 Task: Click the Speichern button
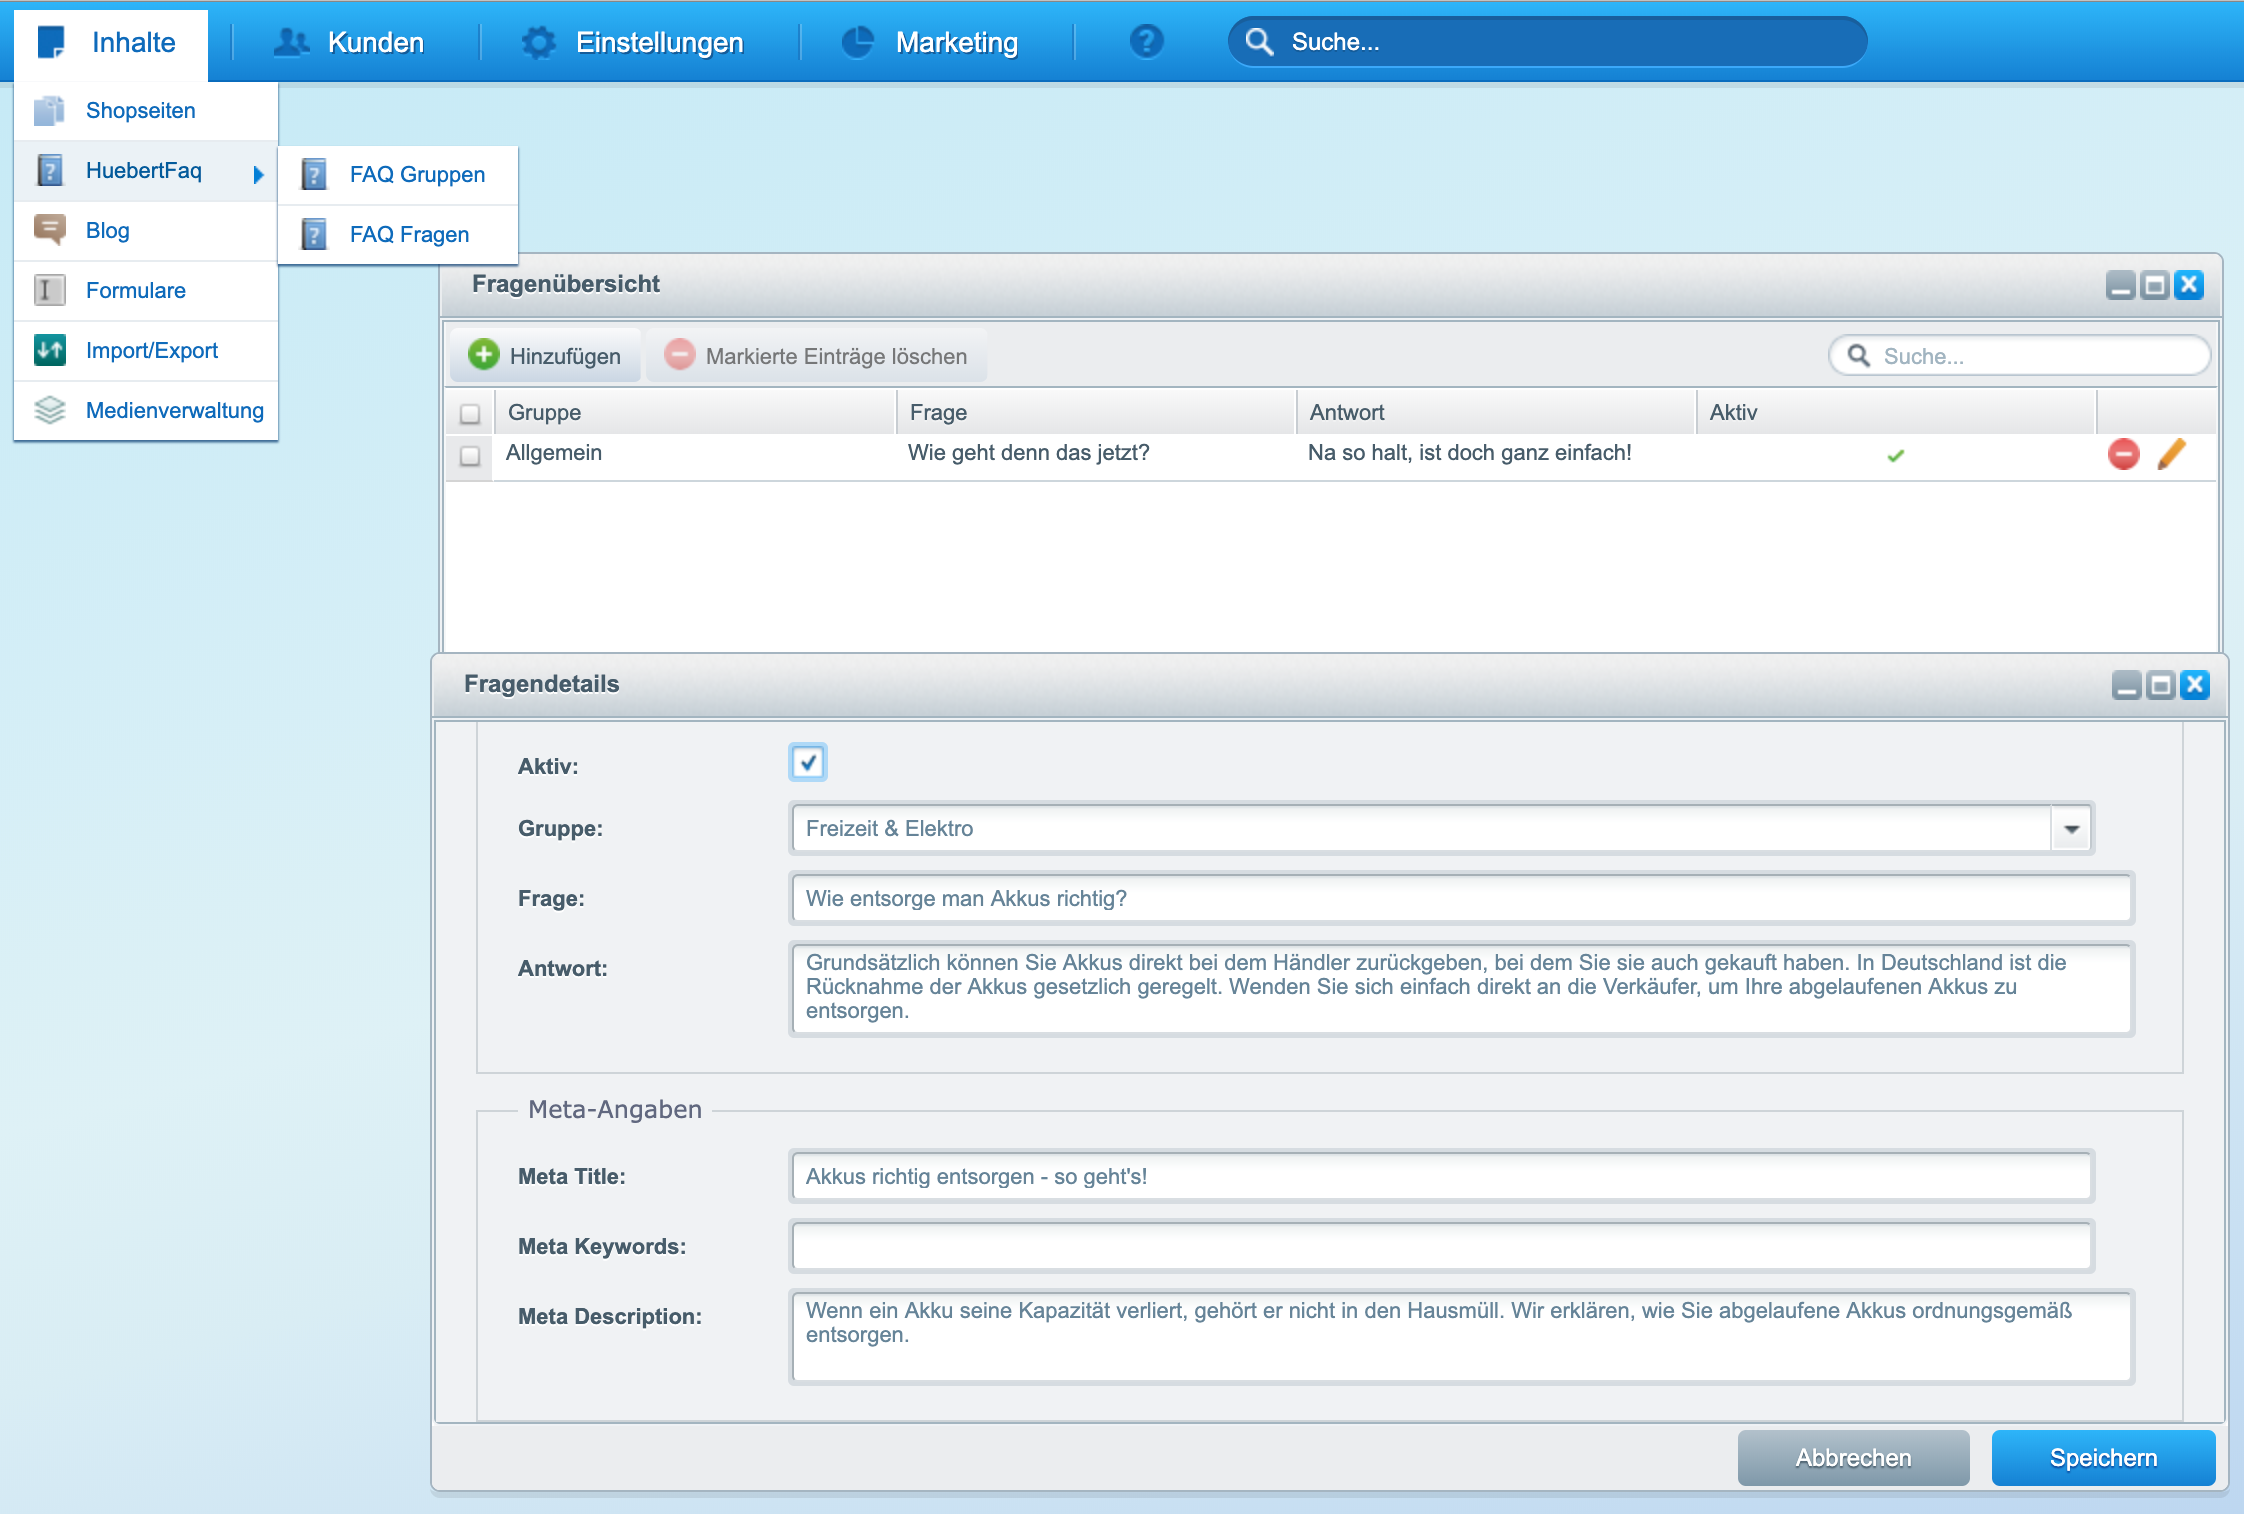tap(2103, 1458)
